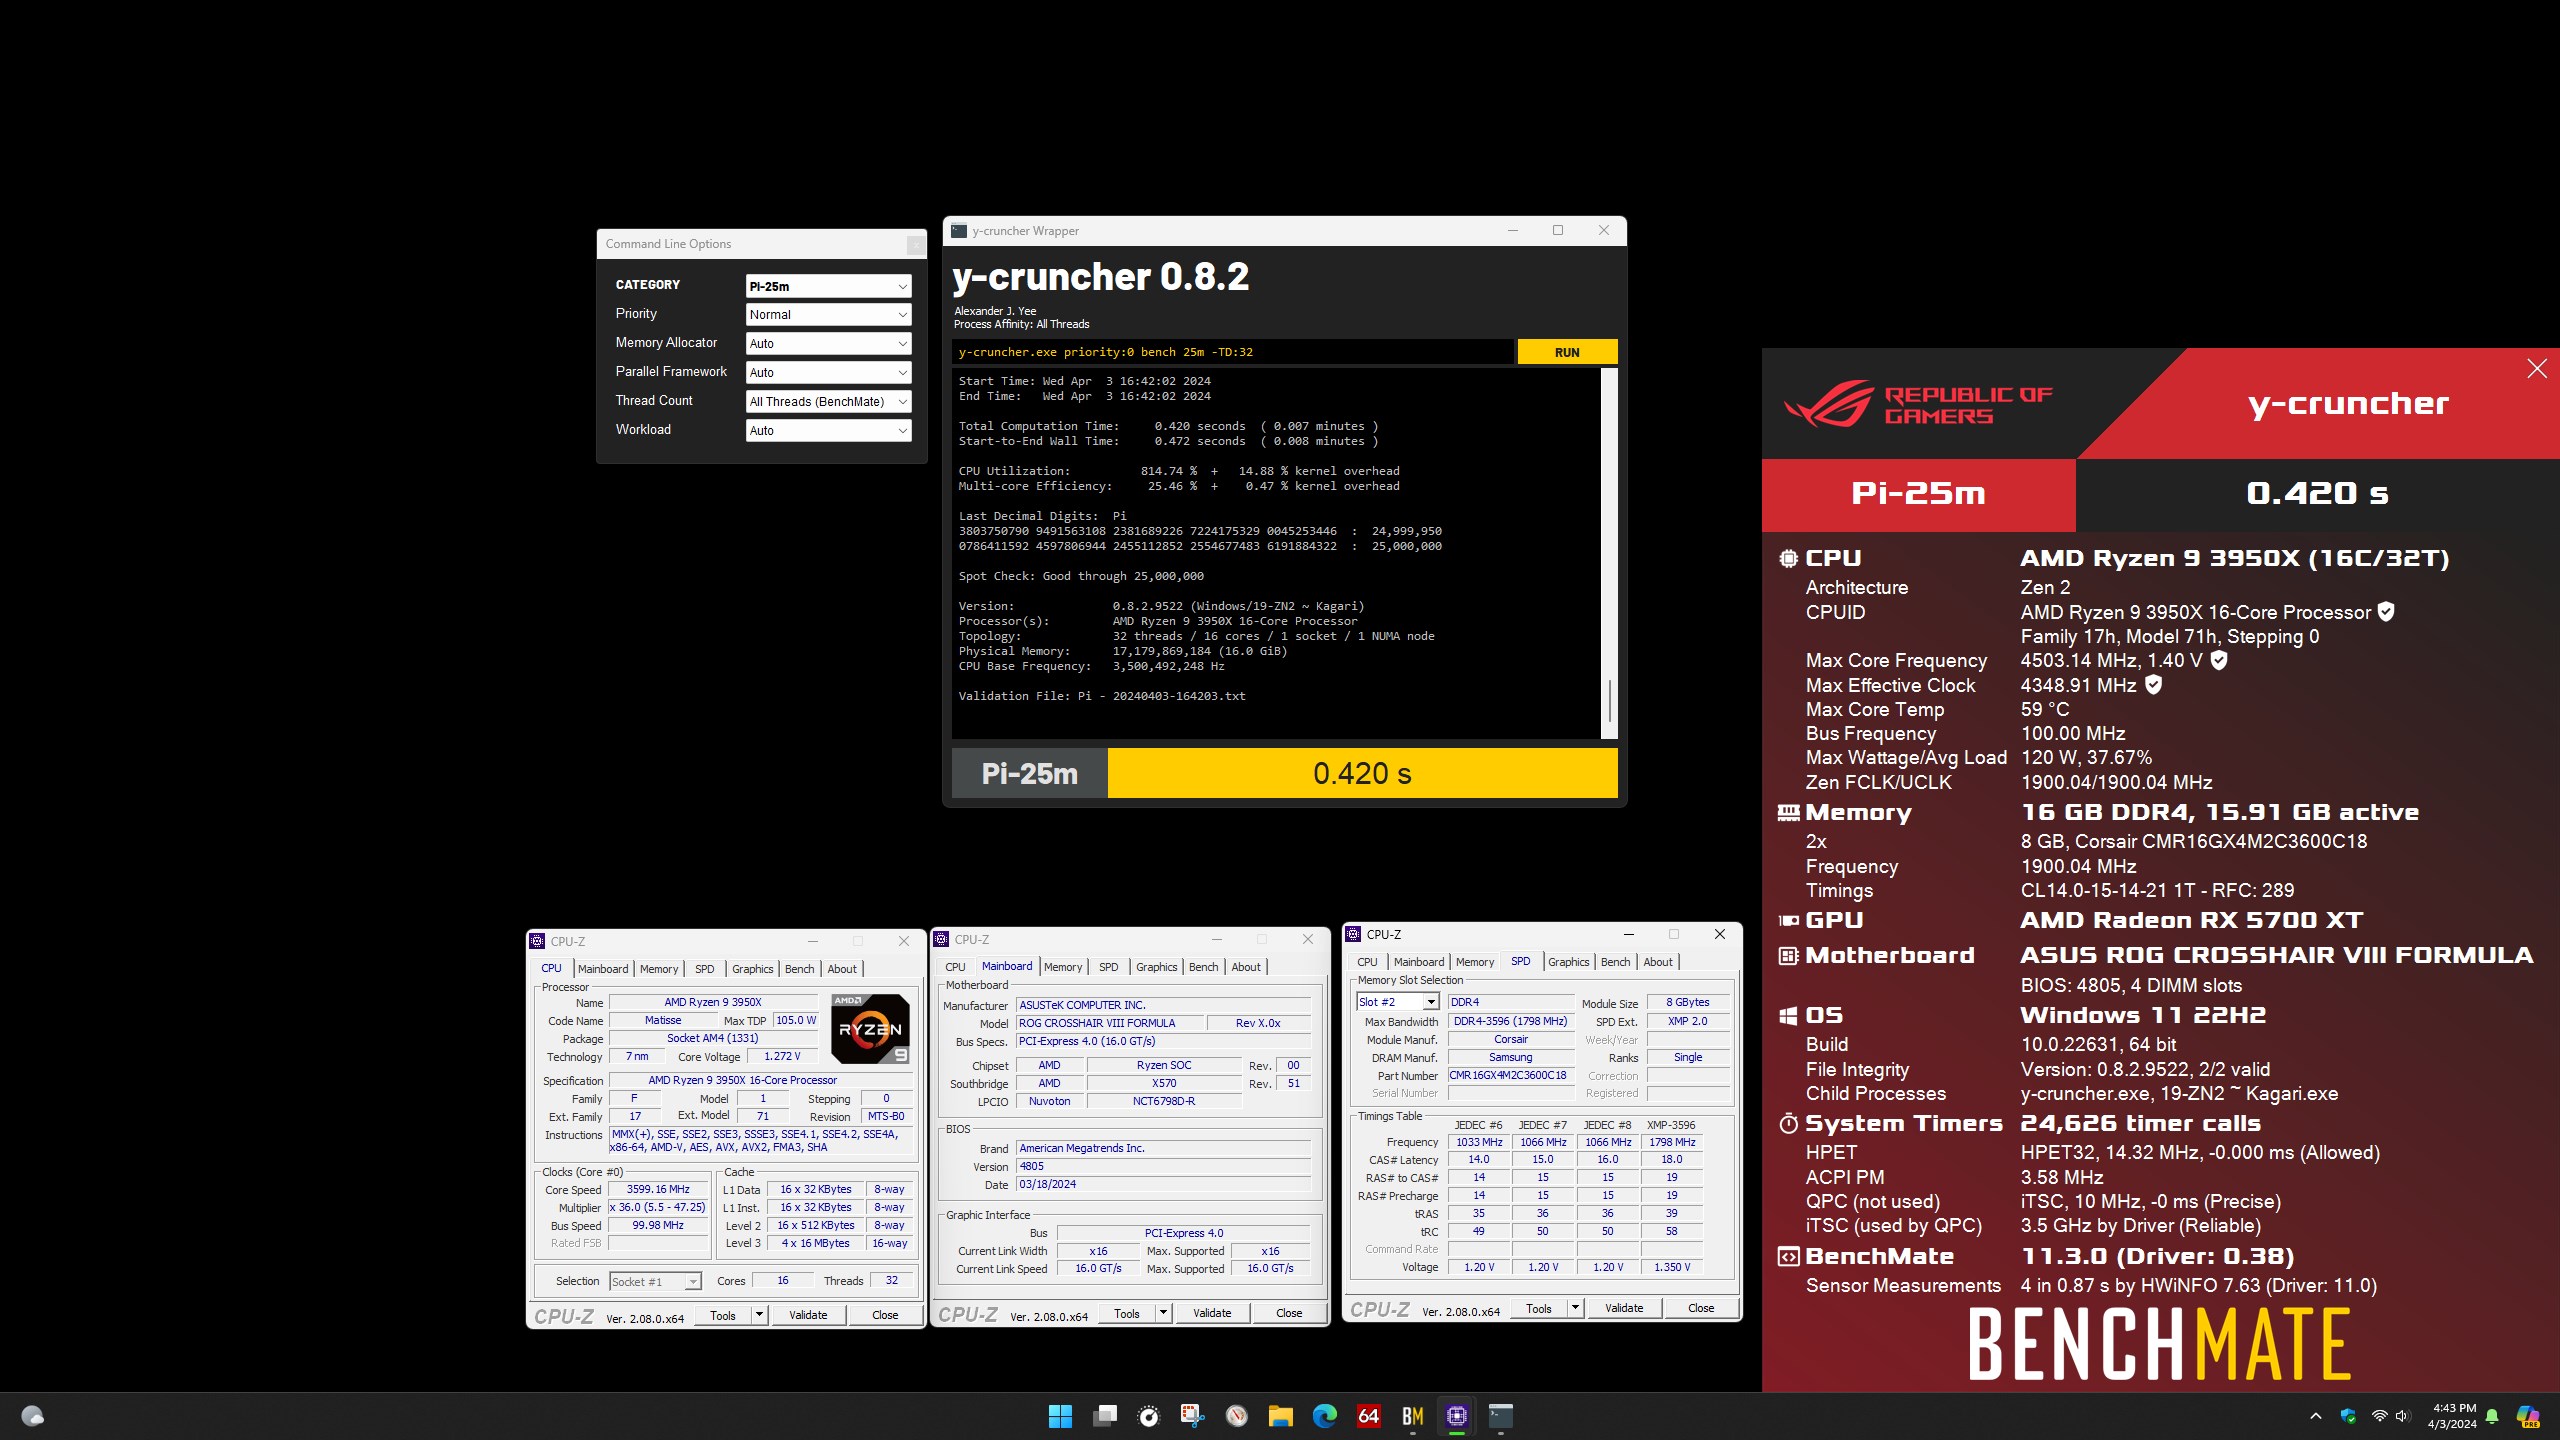Launch Microsoft Edge from the taskbar
The image size is (2560, 1440).
tap(1324, 1416)
